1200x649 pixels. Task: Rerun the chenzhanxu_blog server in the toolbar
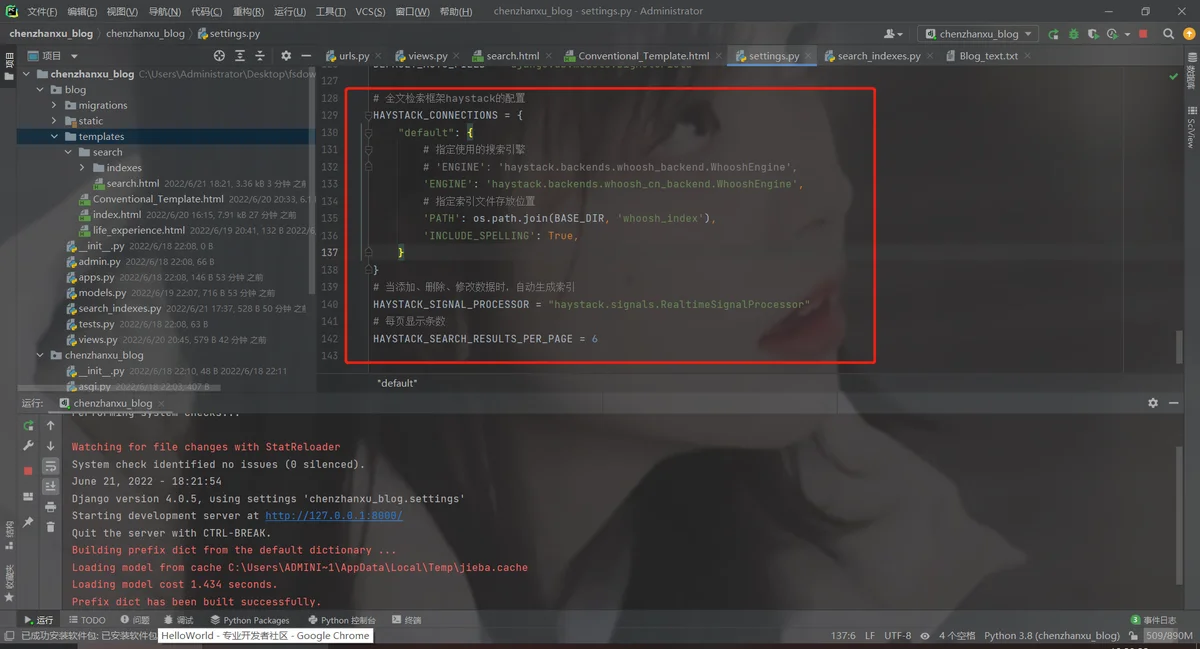[x=1054, y=33]
